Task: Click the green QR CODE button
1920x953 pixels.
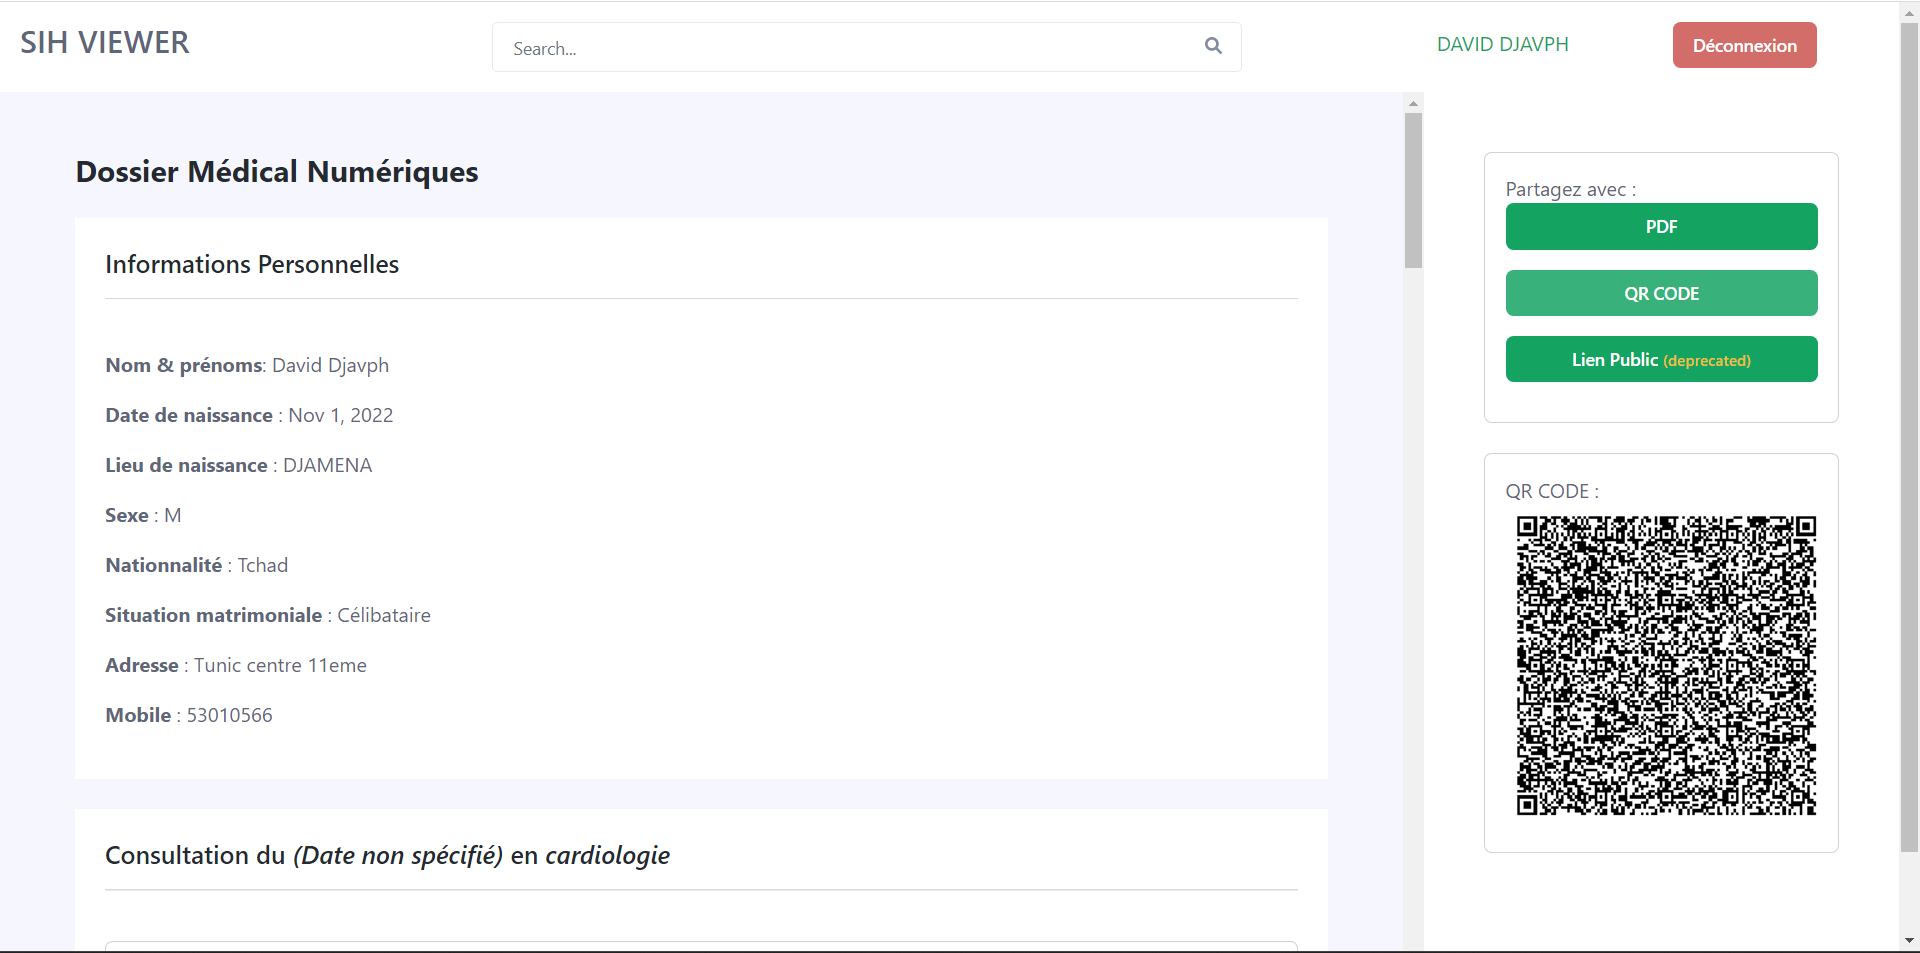Action: pos(1661,294)
